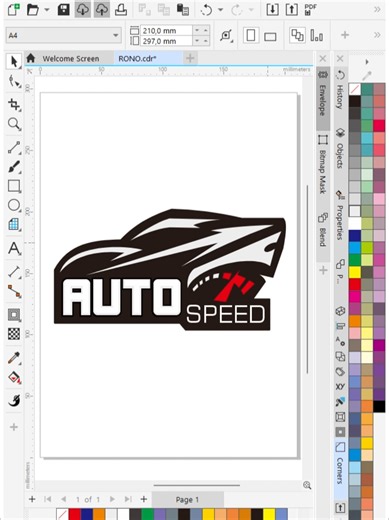Open the Objects docker tab
Viewport: 389px width, 520px height.
tap(340, 149)
